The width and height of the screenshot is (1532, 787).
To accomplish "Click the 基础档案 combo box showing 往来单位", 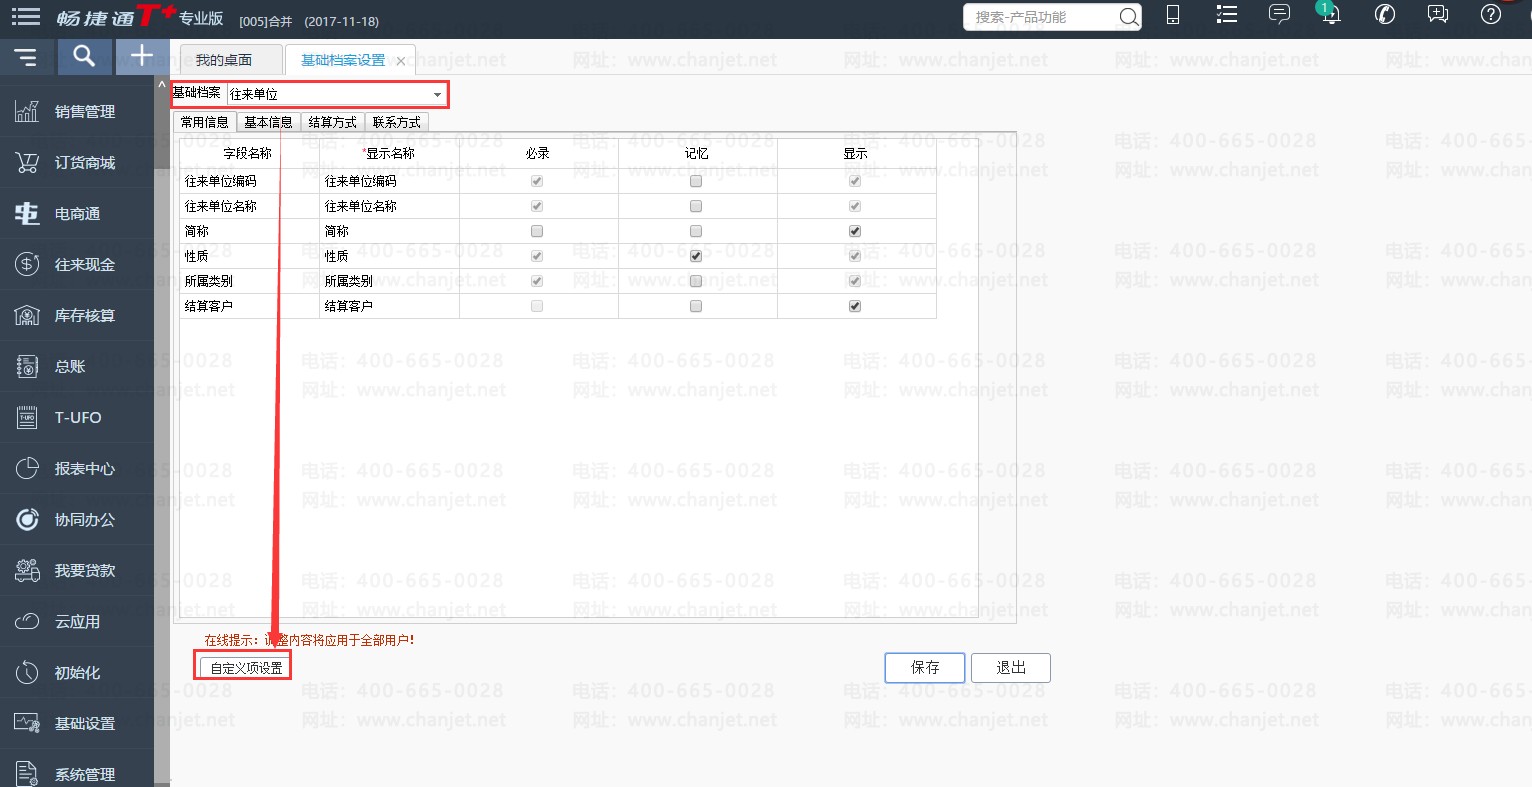I will pos(337,95).
